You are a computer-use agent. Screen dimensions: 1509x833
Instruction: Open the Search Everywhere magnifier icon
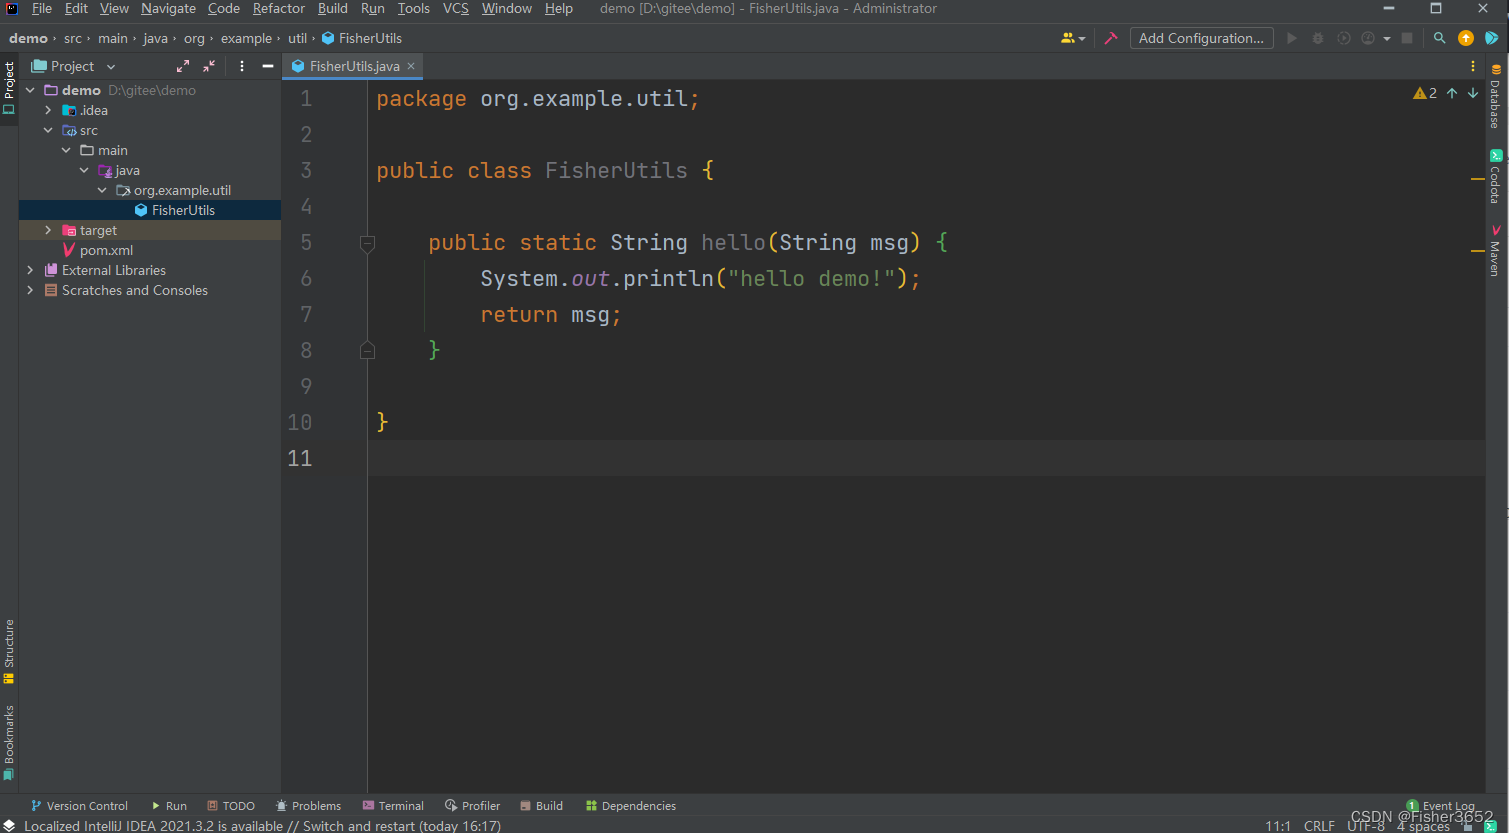coord(1438,38)
